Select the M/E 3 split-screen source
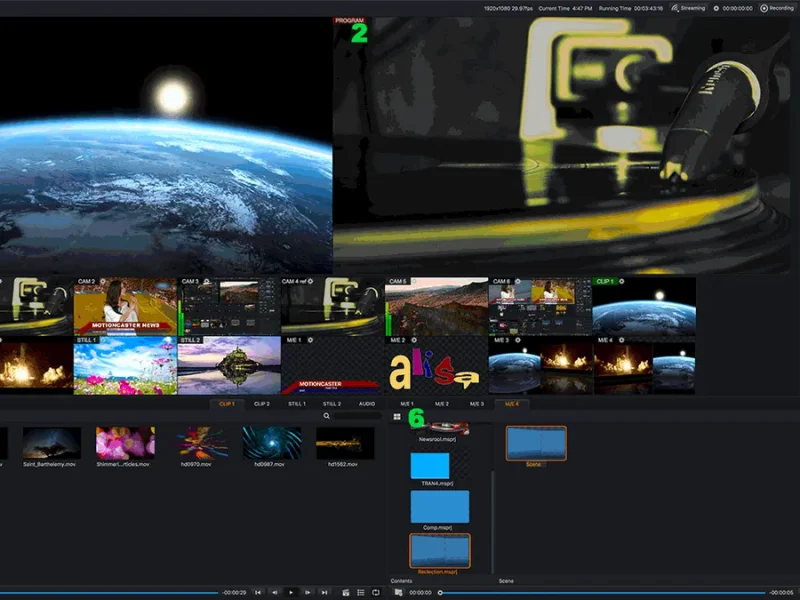800x600 pixels. 540,365
